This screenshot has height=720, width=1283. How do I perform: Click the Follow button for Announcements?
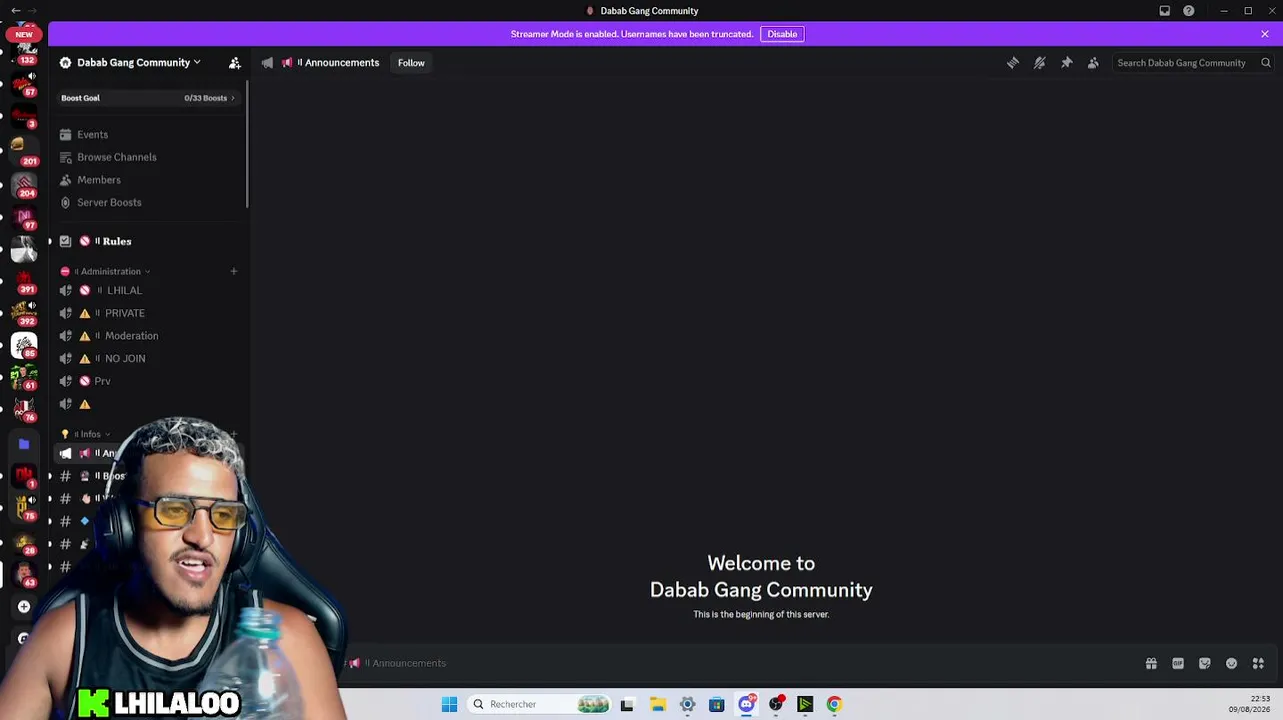coord(411,63)
